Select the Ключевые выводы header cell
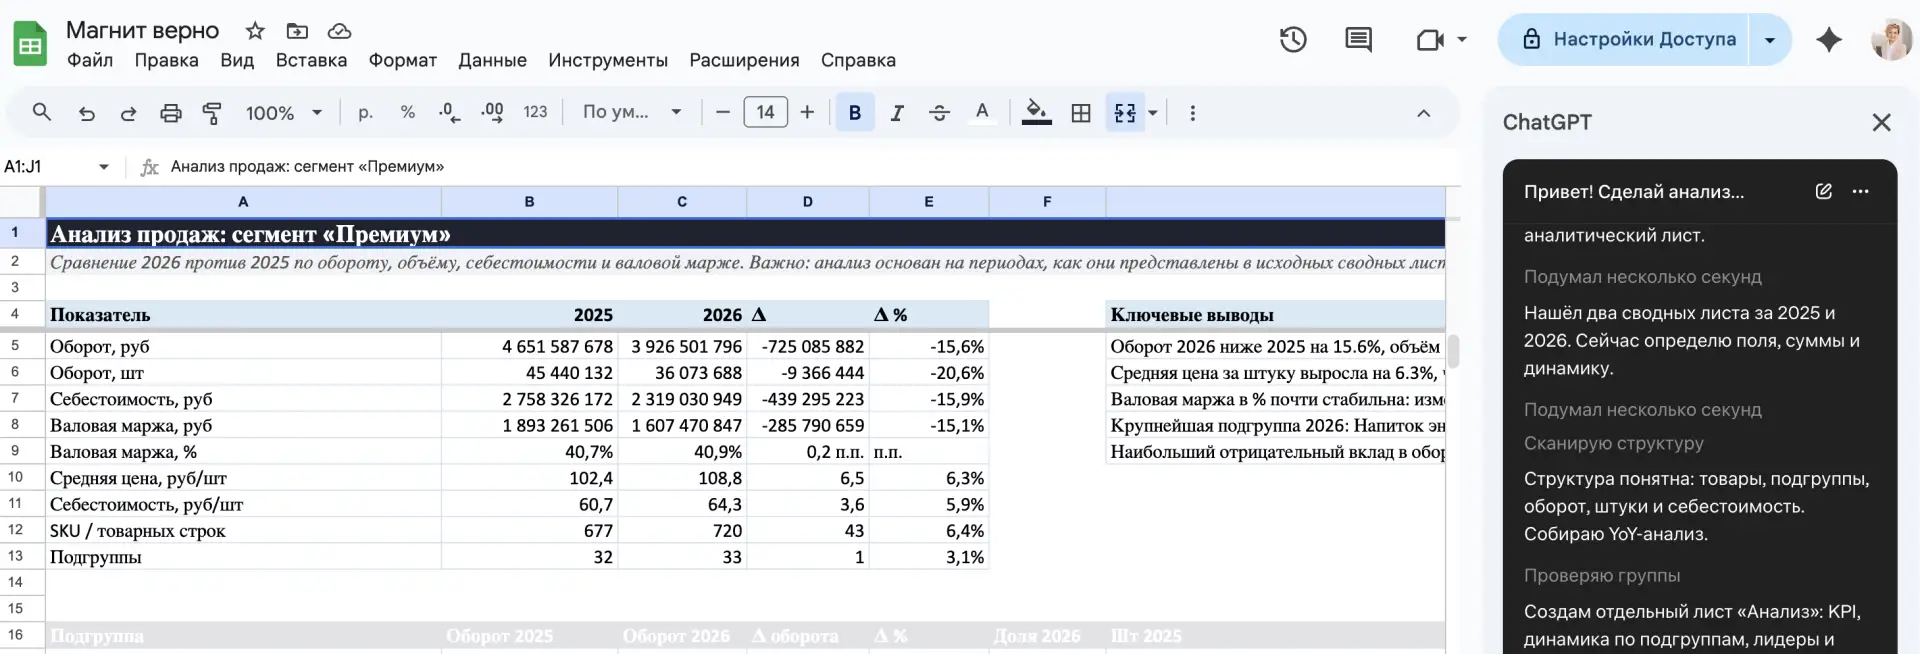The height and width of the screenshot is (654, 1920). (1275, 314)
